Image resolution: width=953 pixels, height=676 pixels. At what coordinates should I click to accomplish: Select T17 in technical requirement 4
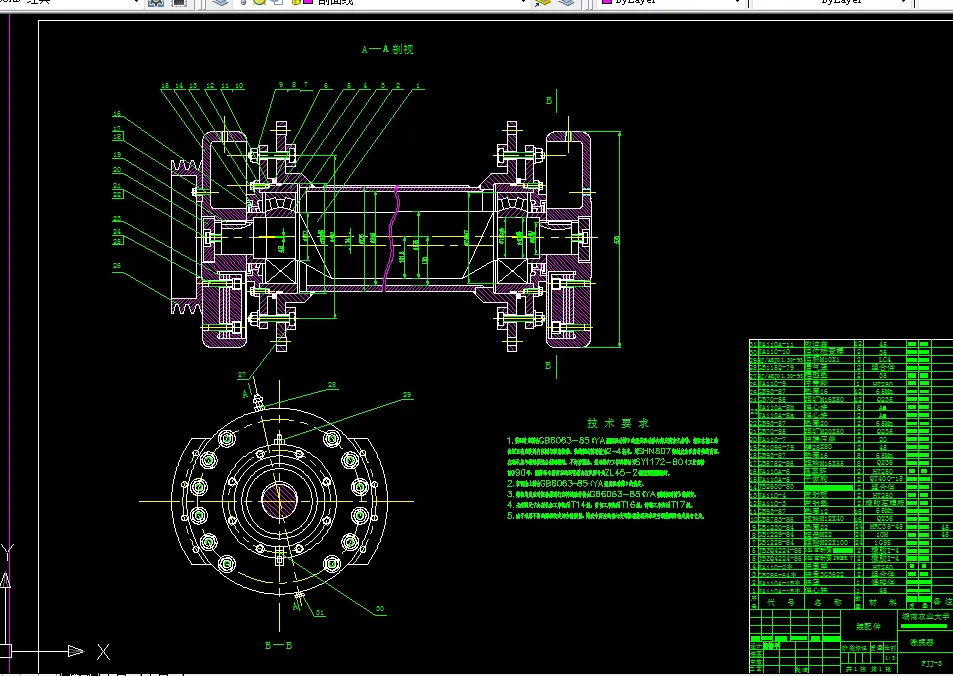677,505
